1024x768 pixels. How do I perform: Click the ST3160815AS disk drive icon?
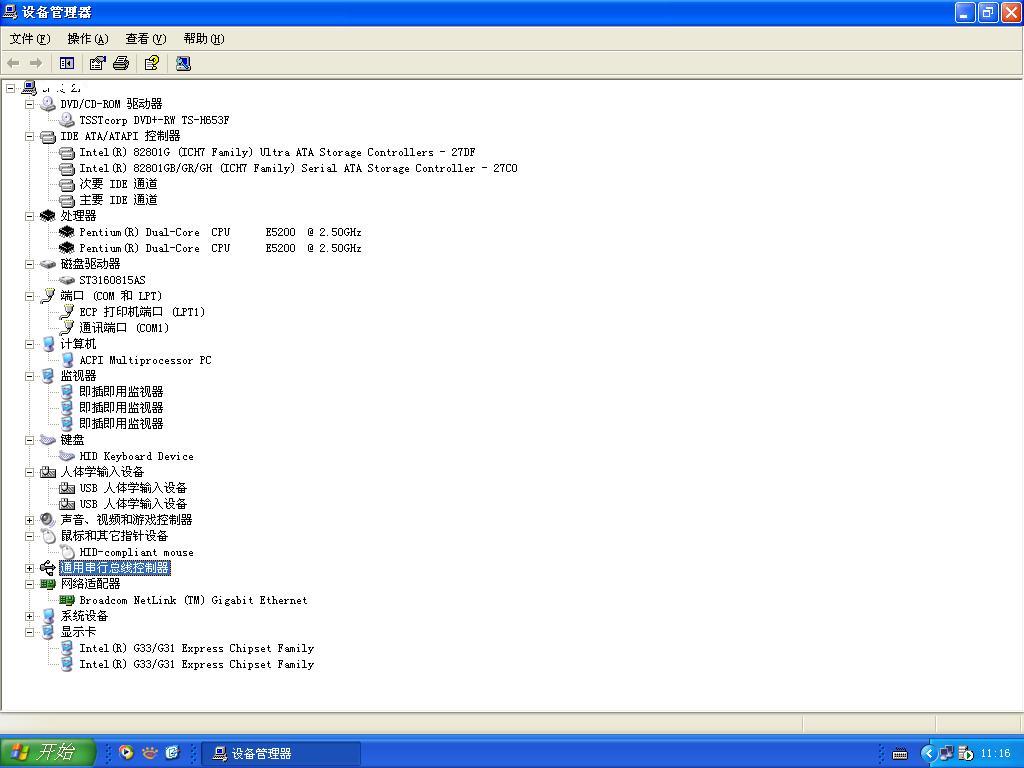point(67,280)
